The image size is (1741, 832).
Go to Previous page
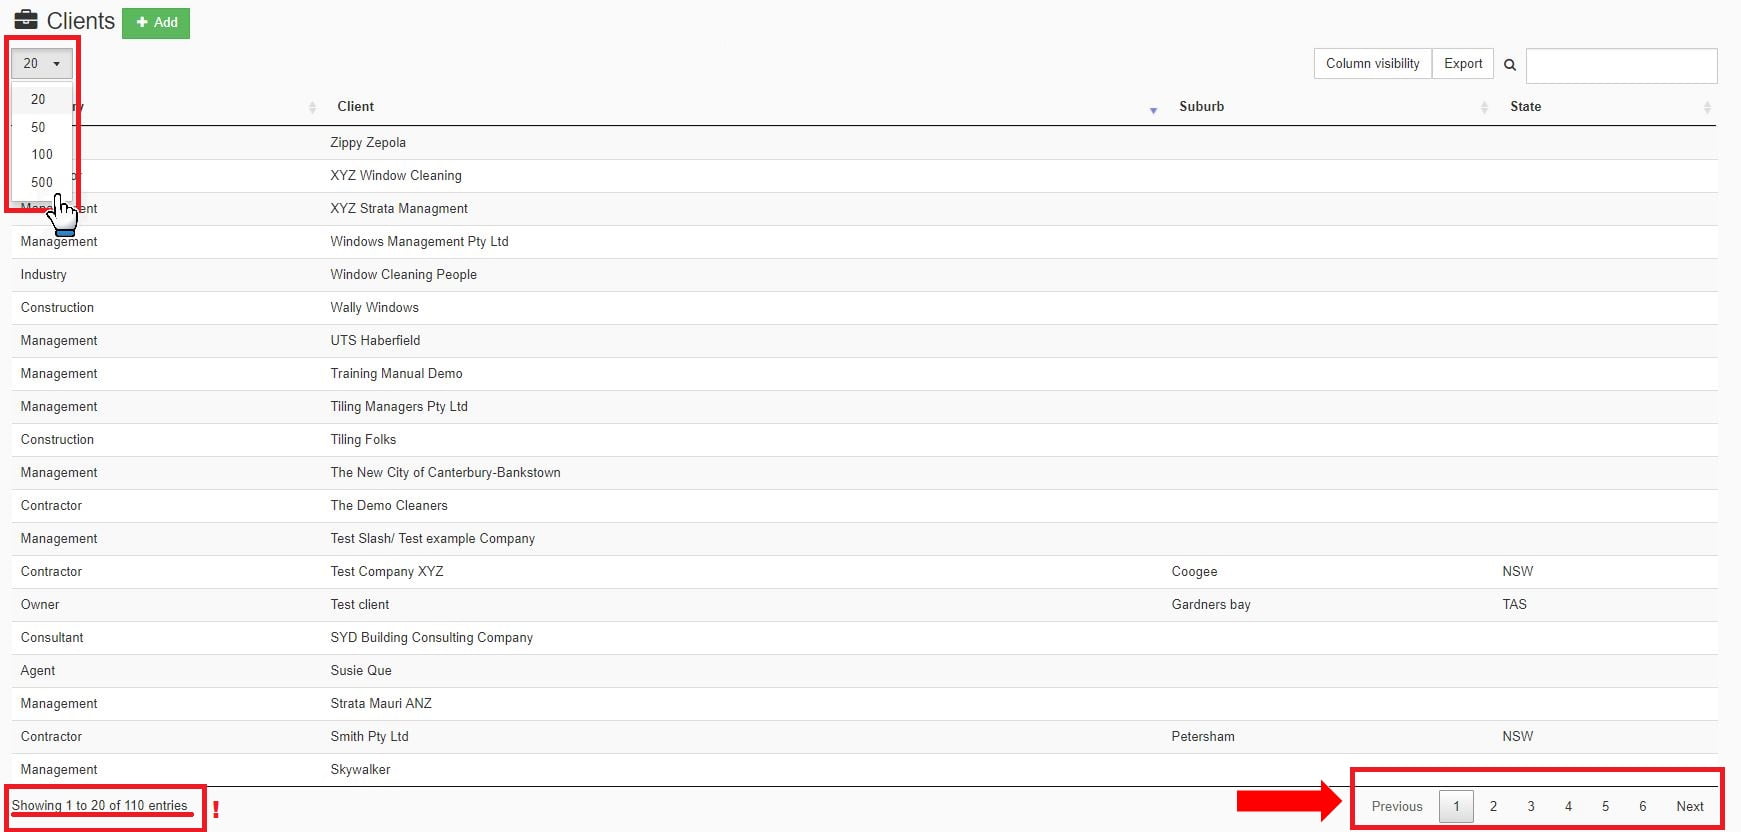pyautogui.click(x=1397, y=806)
